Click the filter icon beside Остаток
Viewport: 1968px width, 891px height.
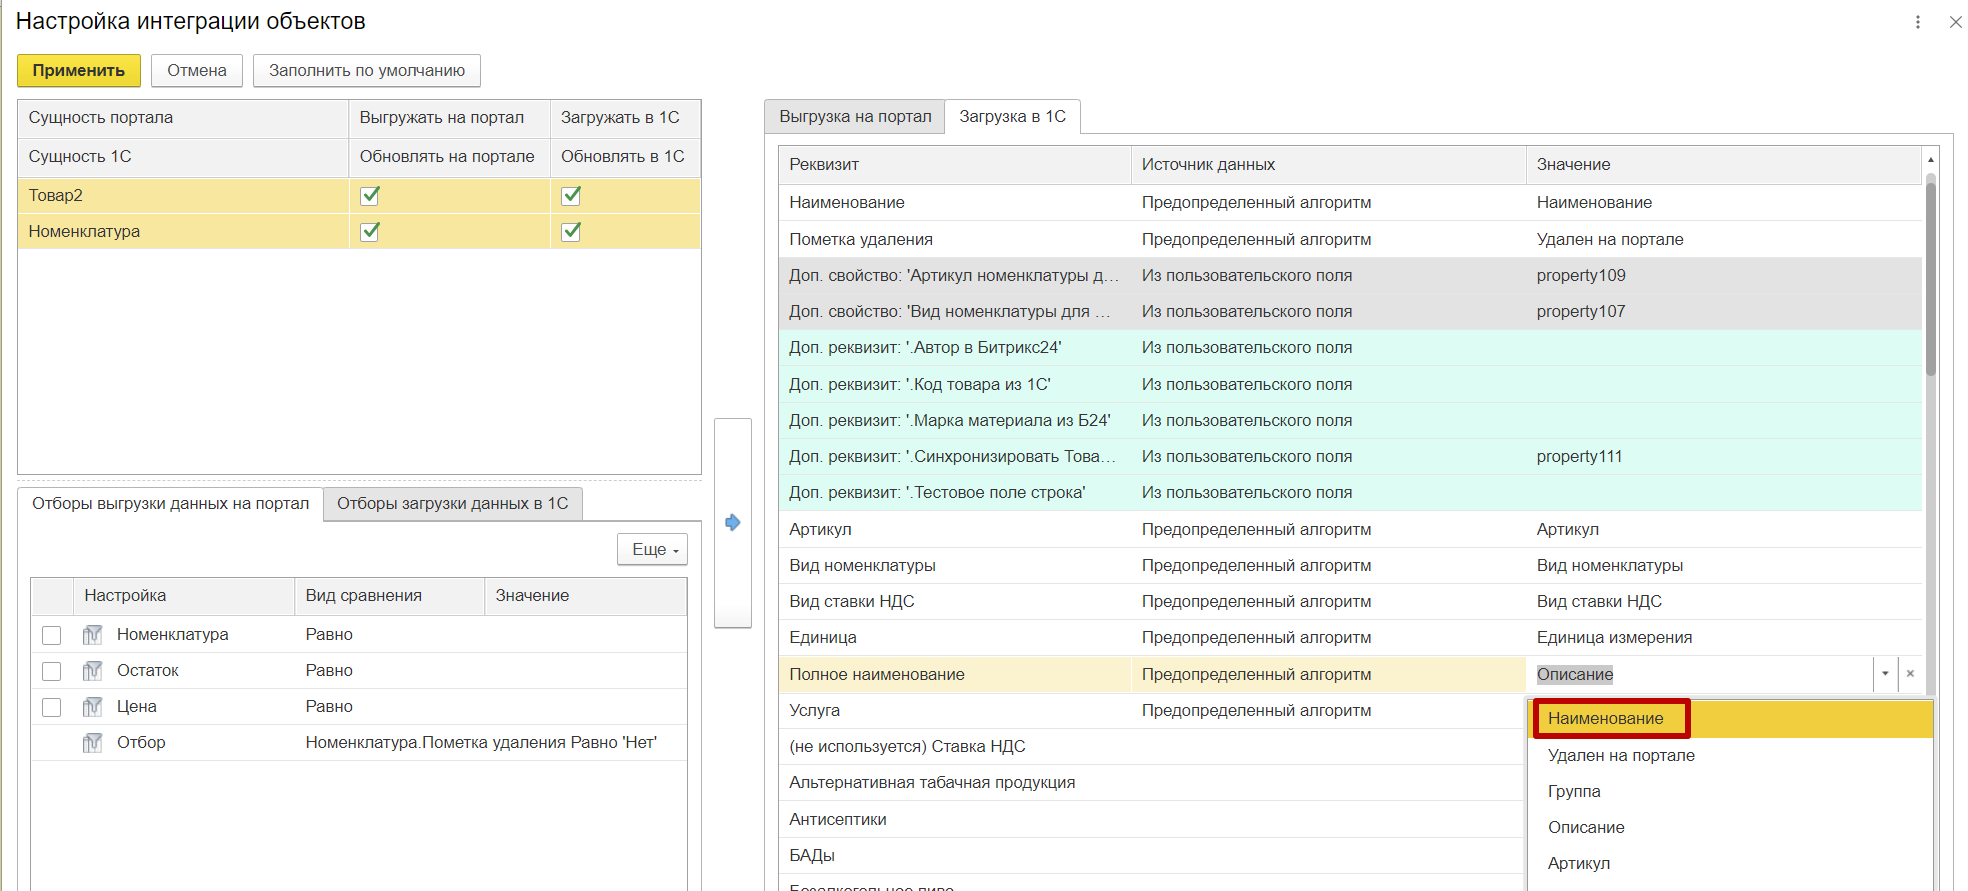92,671
